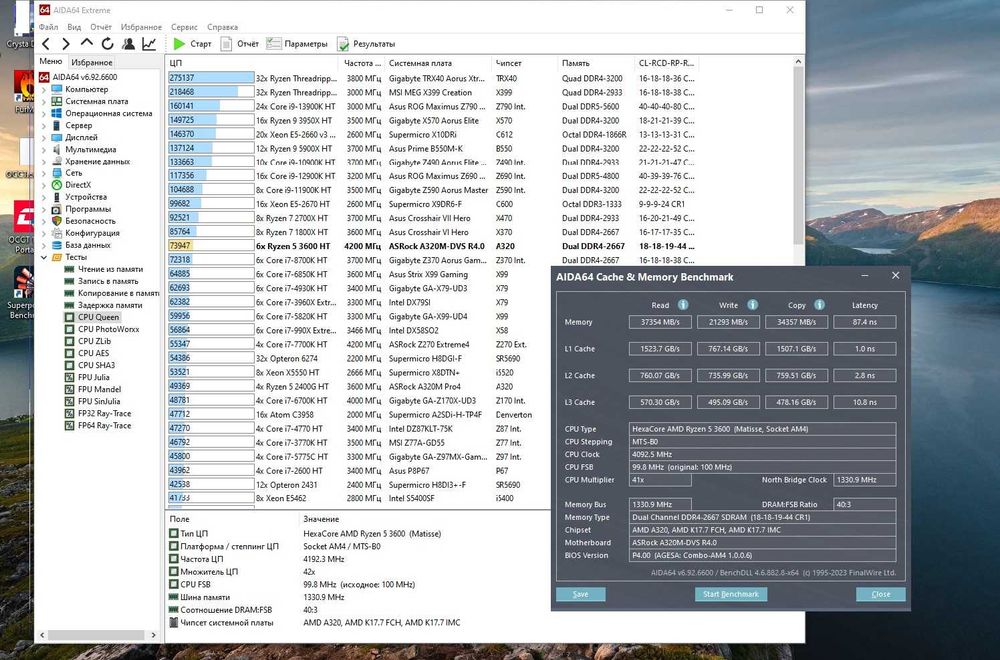Open Задержка памяти test
Viewport: 1000px width, 660px height.
click(110, 305)
